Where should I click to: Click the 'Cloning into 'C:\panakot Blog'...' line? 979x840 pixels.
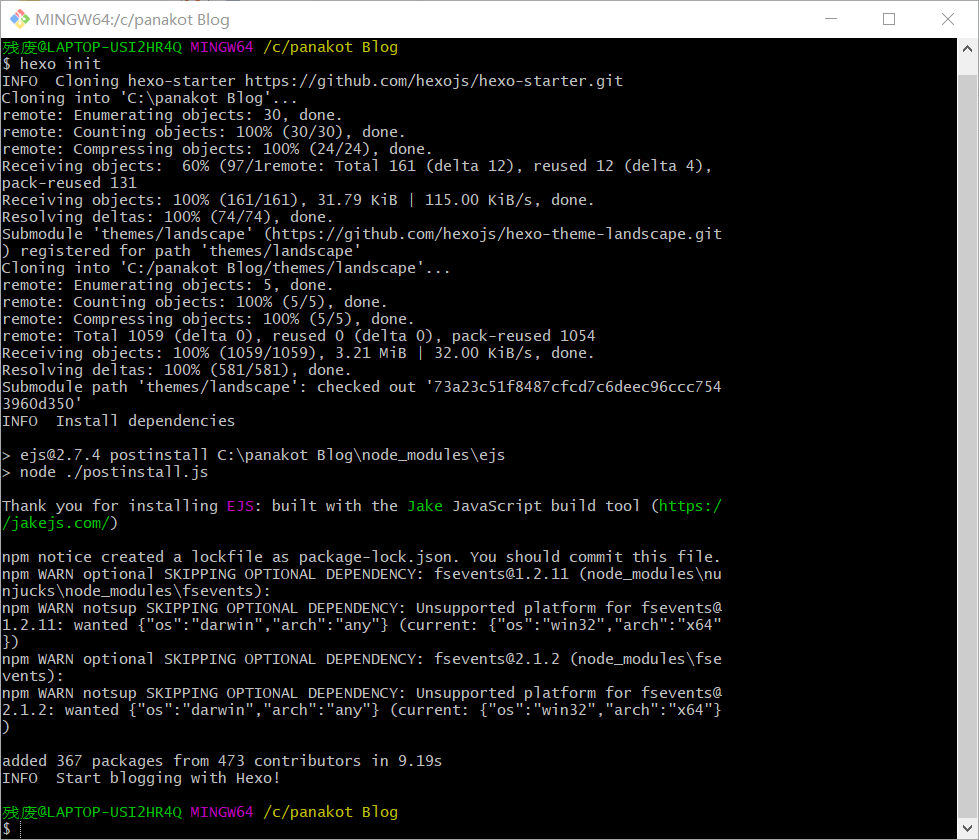(x=149, y=98)
